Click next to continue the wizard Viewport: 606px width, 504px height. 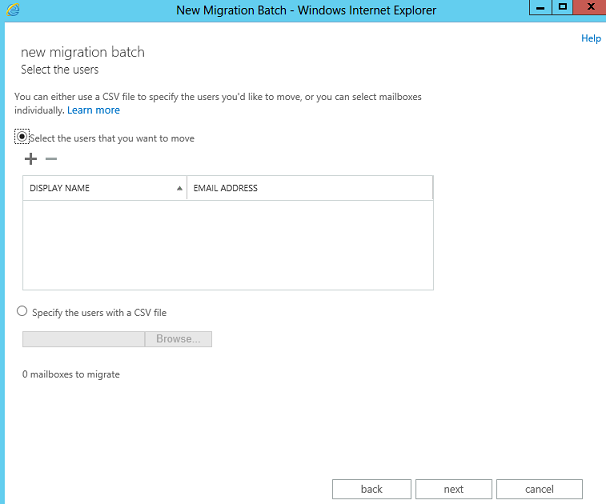click(453, 489)
